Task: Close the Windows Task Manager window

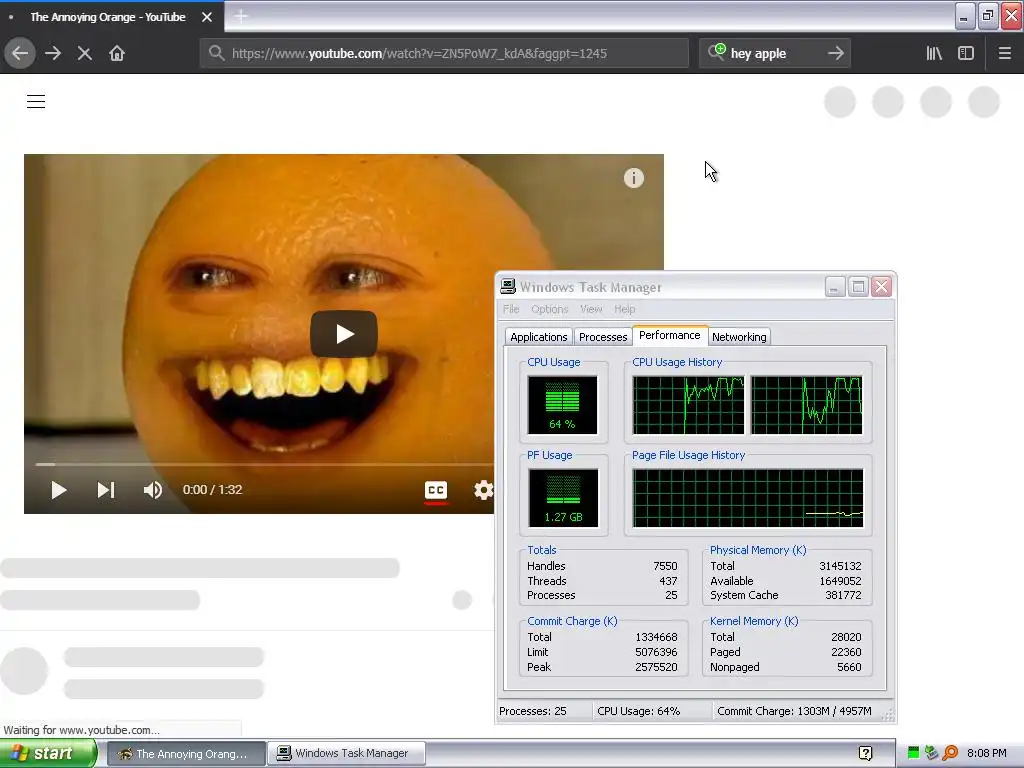Action: point(882,287)
